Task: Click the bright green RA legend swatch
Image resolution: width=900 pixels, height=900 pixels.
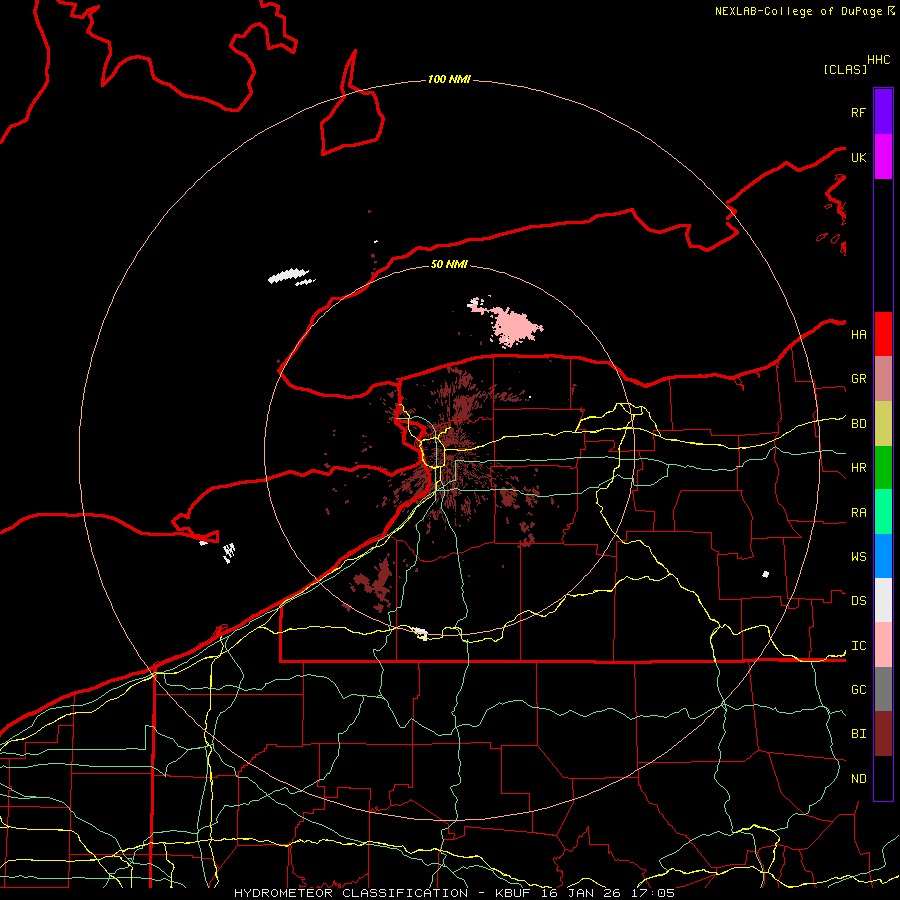Action: tap(883, 512)
